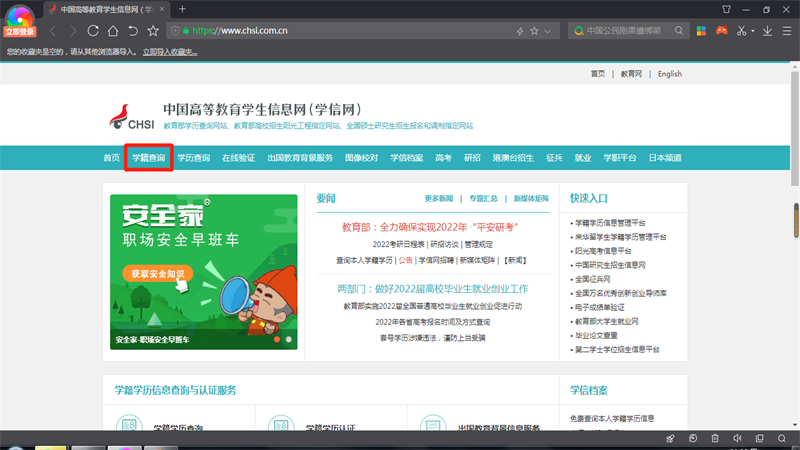800x450 pixels.
Task: Click the 立即登录 browser login avatar
Action: [19, 21]
